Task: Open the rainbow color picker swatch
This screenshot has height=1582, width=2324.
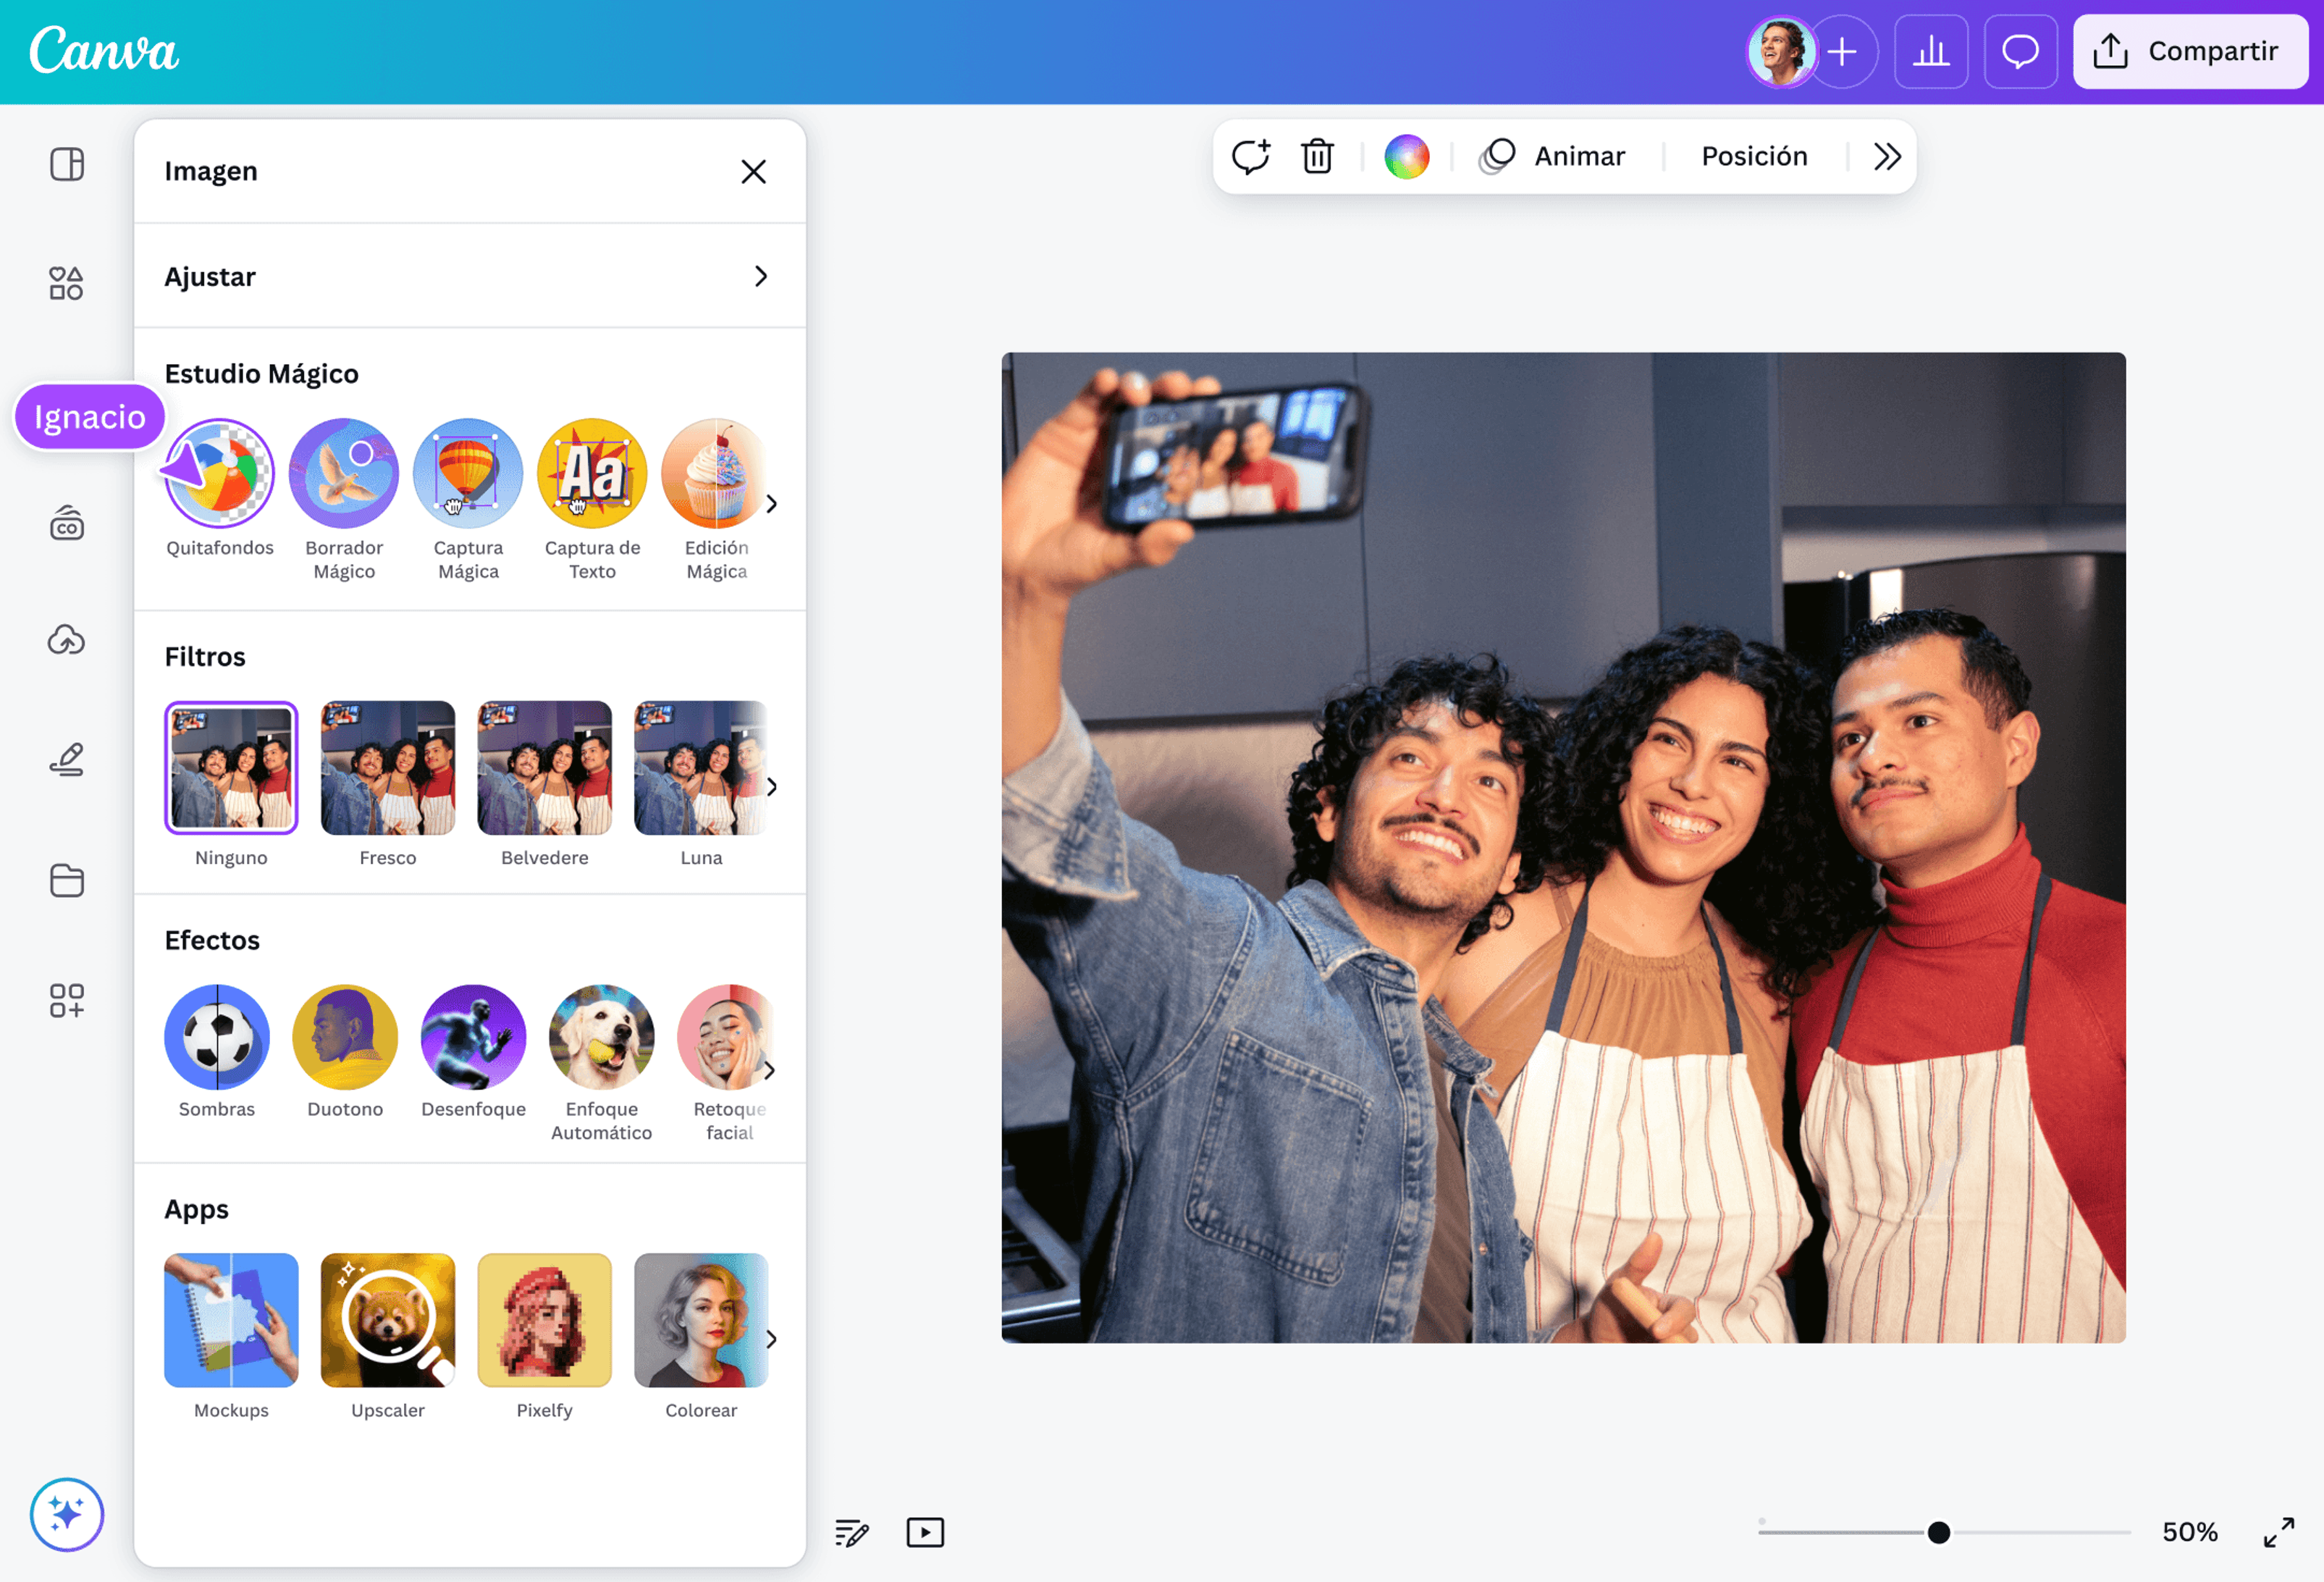Action: tap(1406, 156)
